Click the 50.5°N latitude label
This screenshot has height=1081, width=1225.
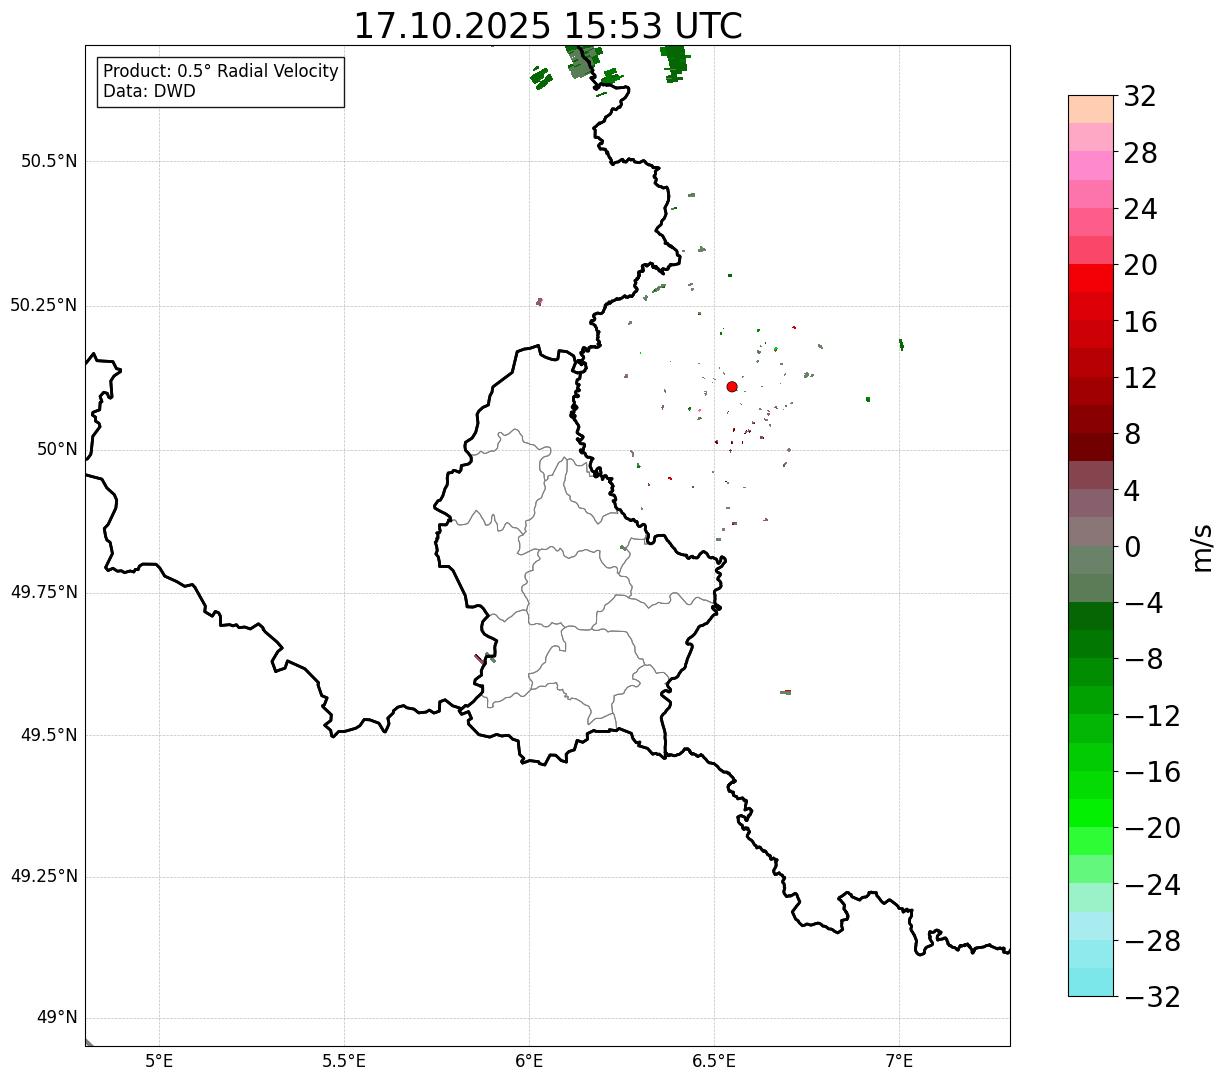point(49,162)
